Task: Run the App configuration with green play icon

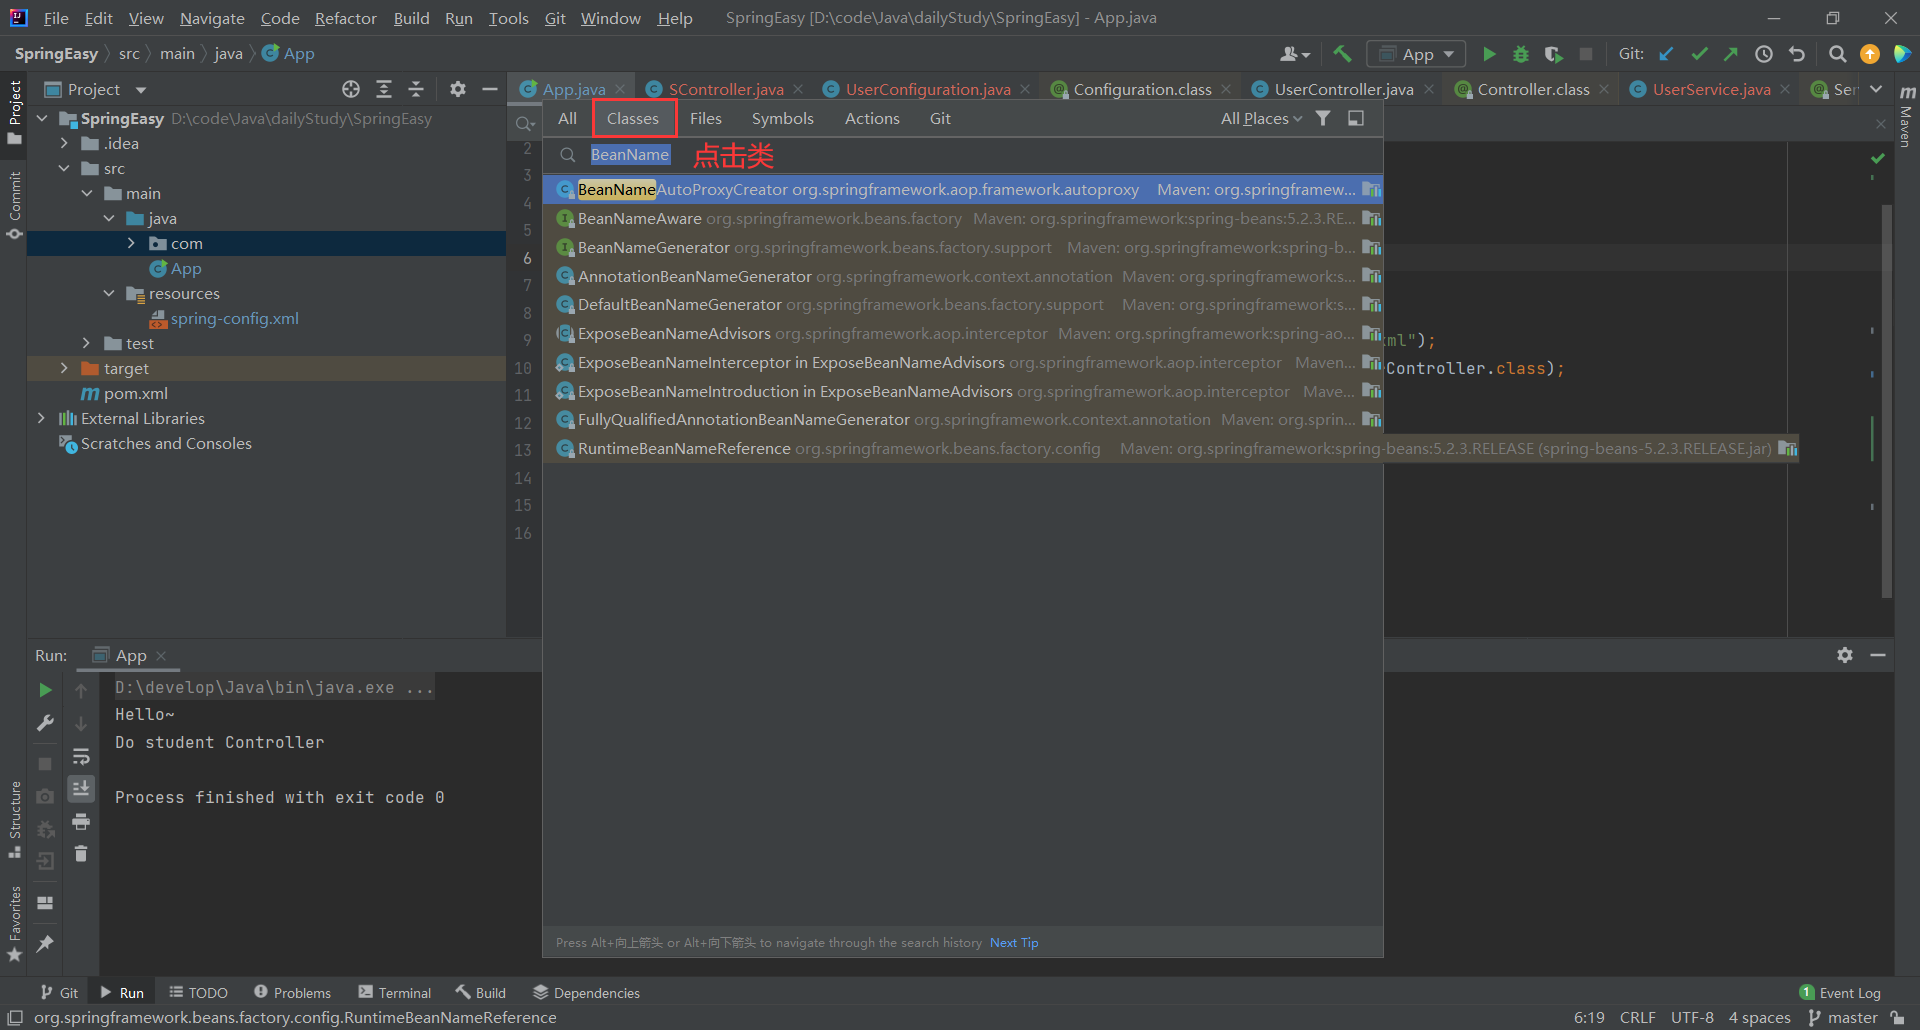Action: (1489, 54)
